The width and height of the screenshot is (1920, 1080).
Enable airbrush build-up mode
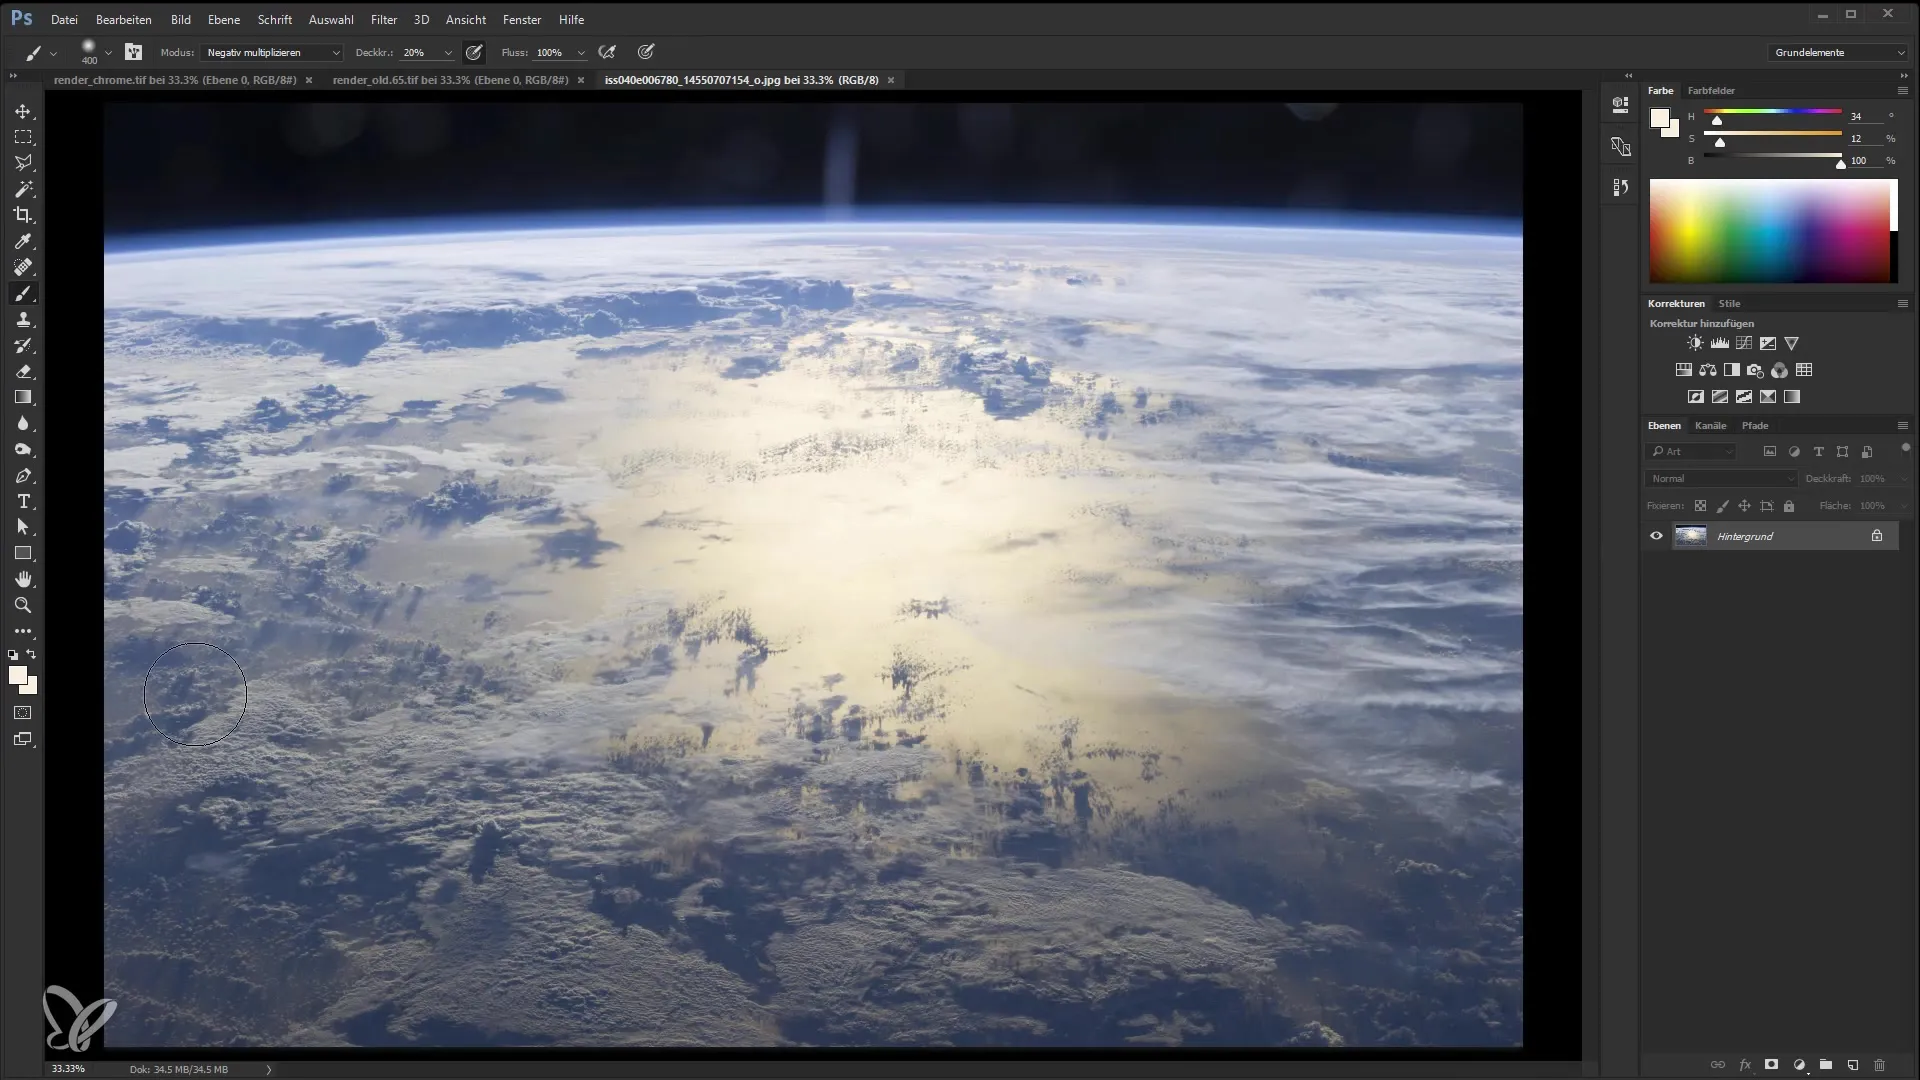point(607,52)
